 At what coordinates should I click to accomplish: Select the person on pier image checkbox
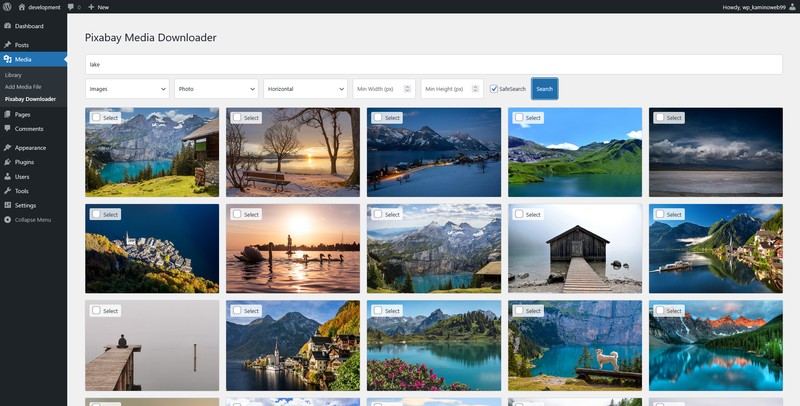pos(95,310)
